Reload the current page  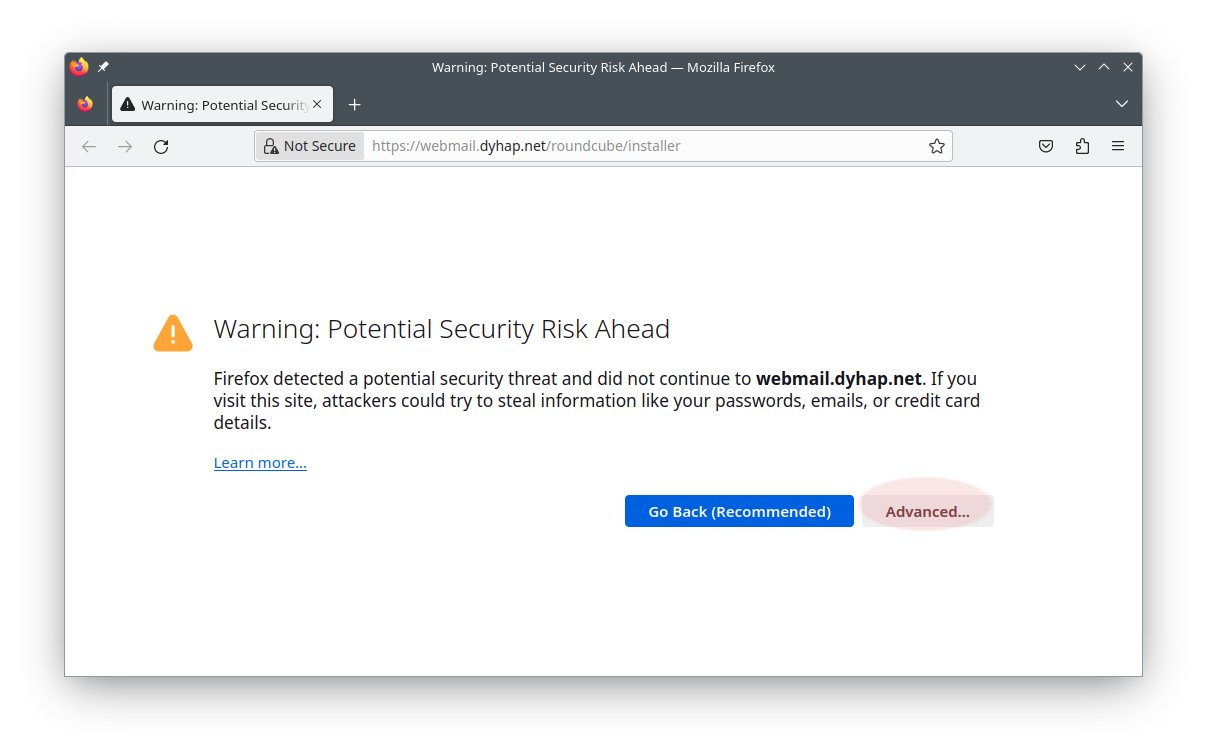pyautogui.click(x=161, y=146)
